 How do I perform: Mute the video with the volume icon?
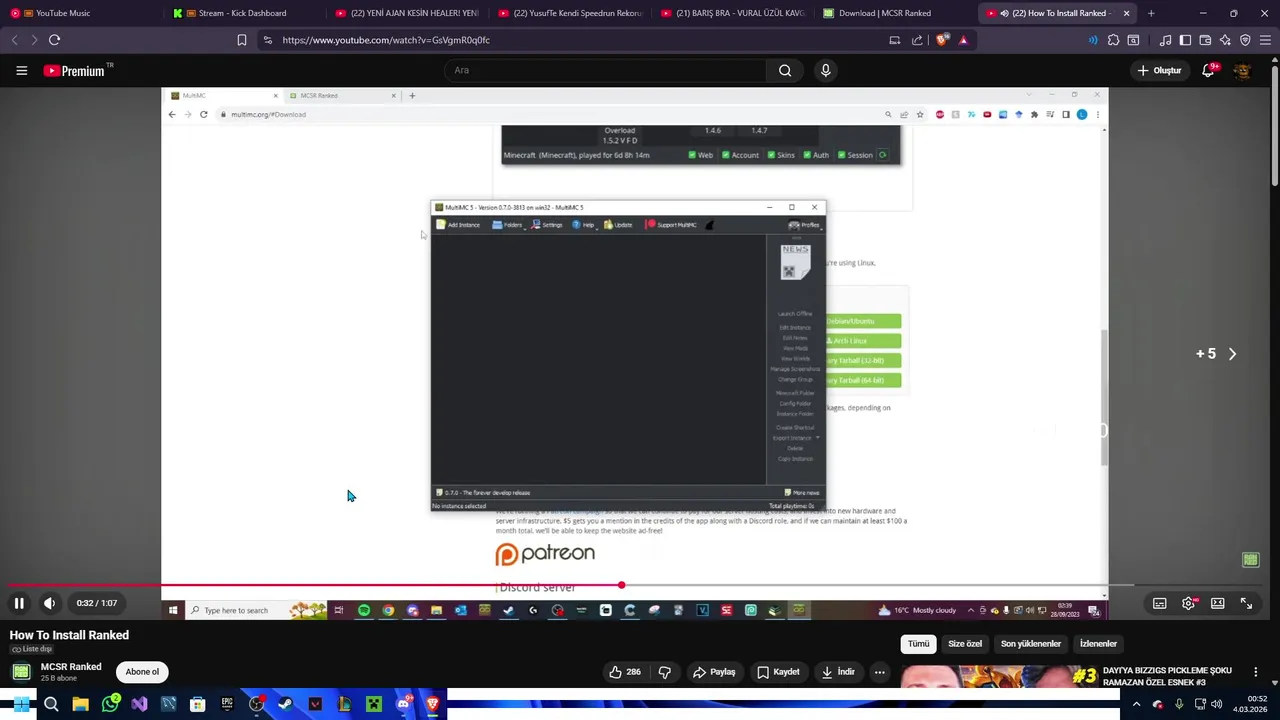click(49, 603)
